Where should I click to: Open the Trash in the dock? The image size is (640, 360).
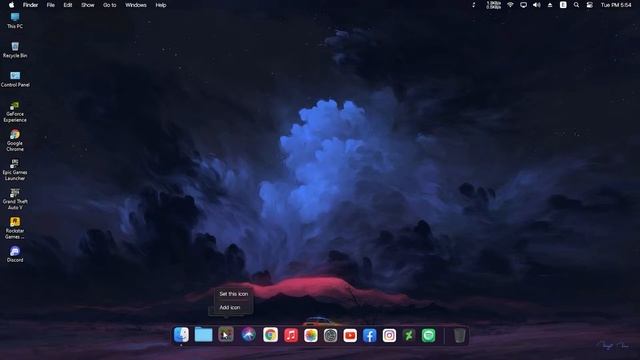point(459,336)
